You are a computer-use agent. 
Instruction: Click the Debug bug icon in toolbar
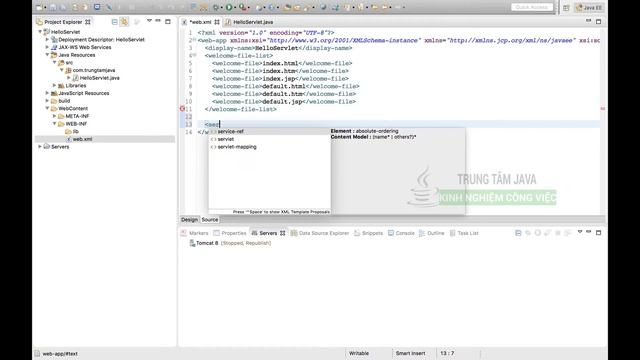tap(216, 7)
